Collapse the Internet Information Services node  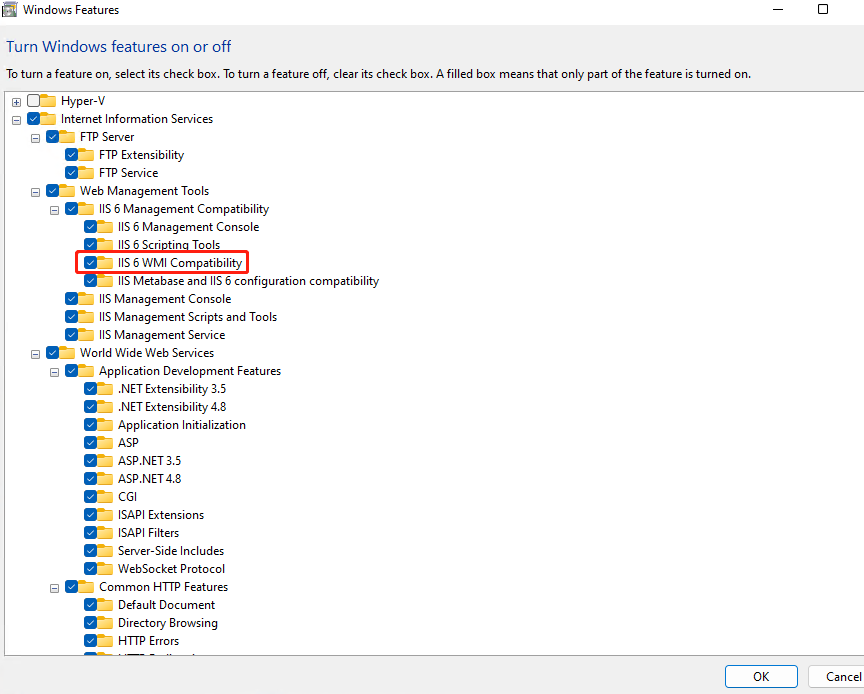[x=17, y=120]
